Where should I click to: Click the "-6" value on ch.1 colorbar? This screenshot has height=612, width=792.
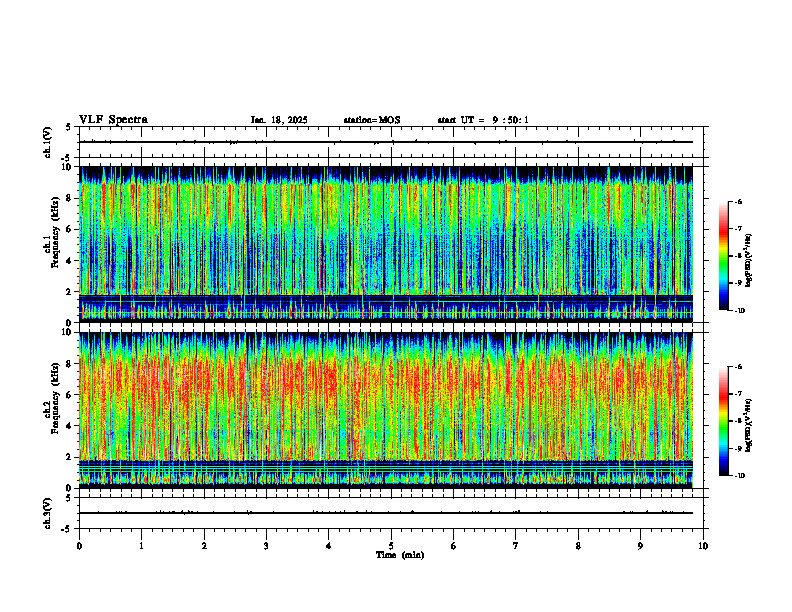pos(738,202)
